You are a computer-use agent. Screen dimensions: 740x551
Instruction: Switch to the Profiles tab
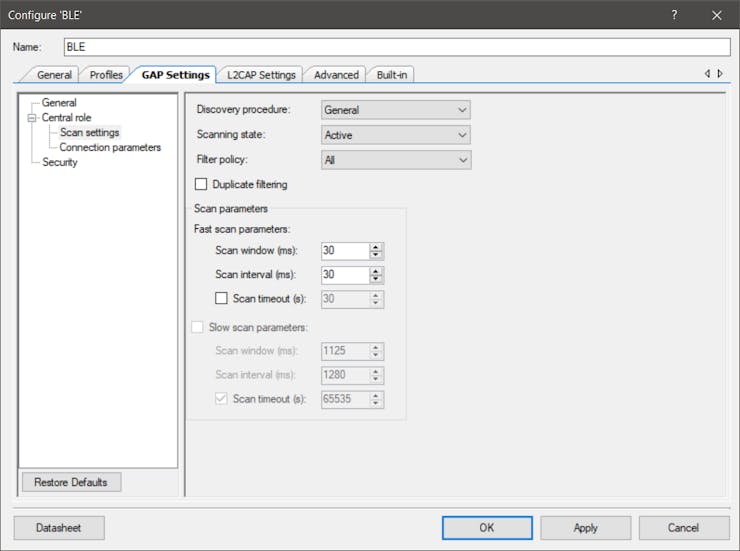[x=106, y=75]
